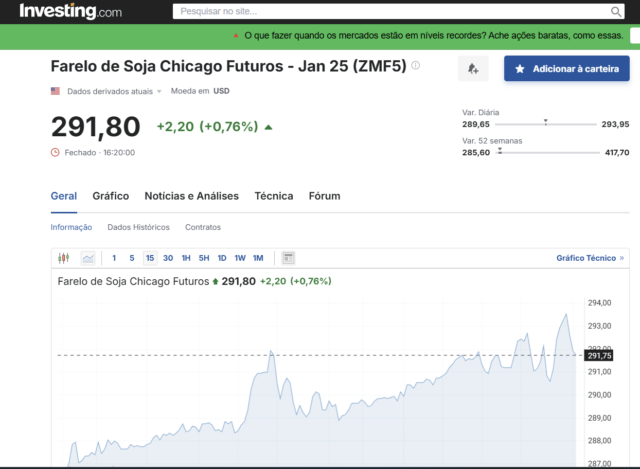Open the Gráfico Técnico link
640x469 pixels.
point(590,258)
